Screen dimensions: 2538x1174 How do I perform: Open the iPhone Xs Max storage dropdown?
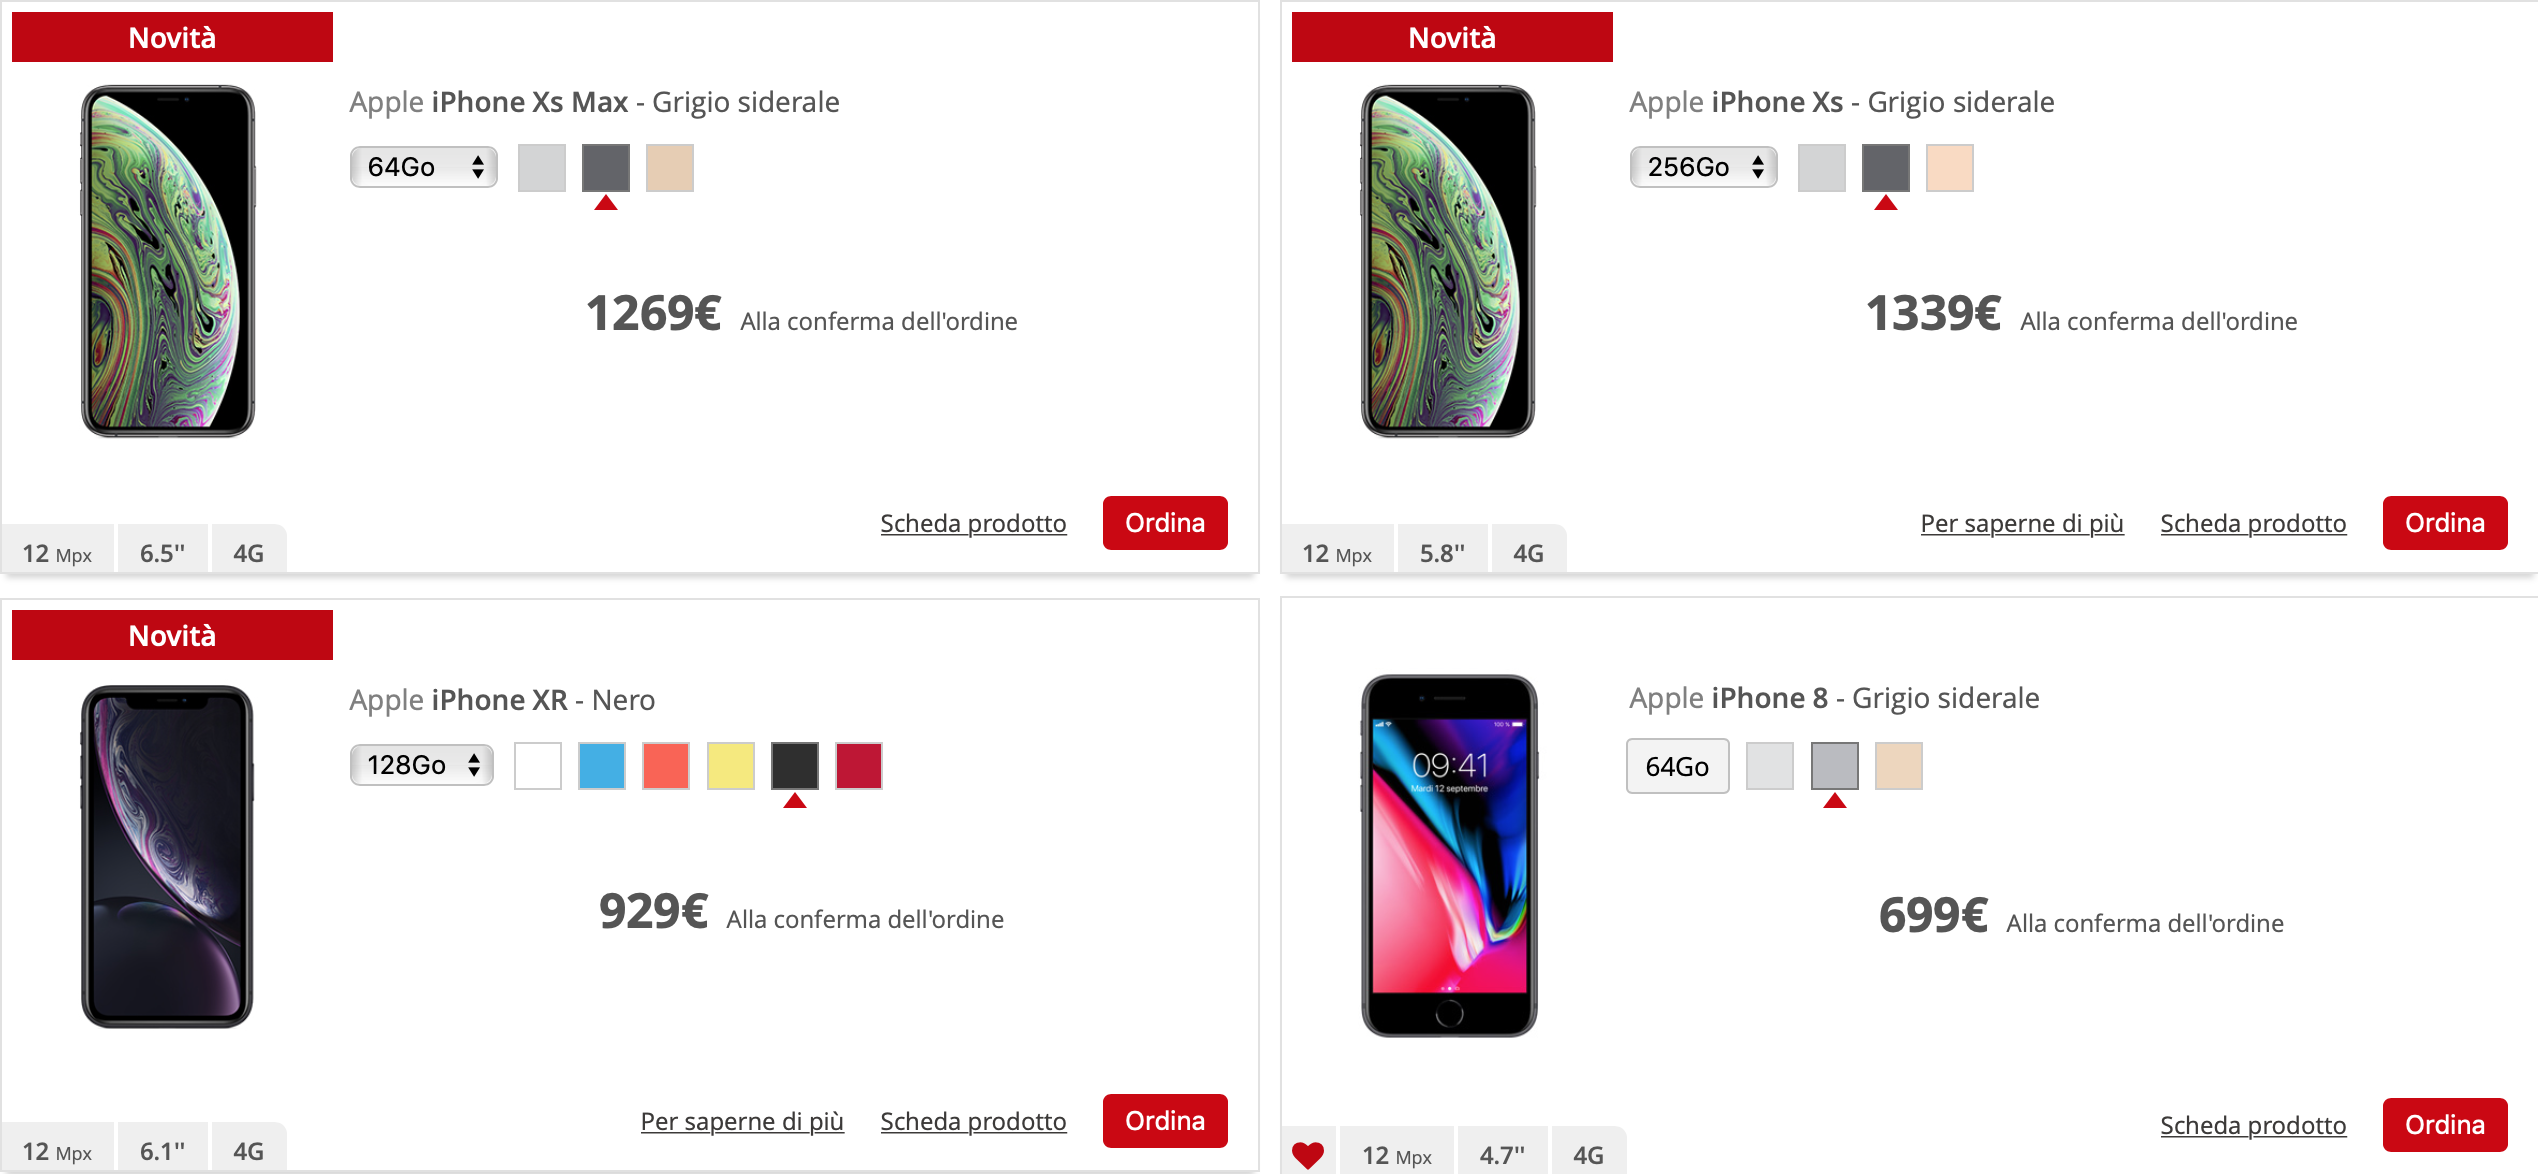[424, 167]
